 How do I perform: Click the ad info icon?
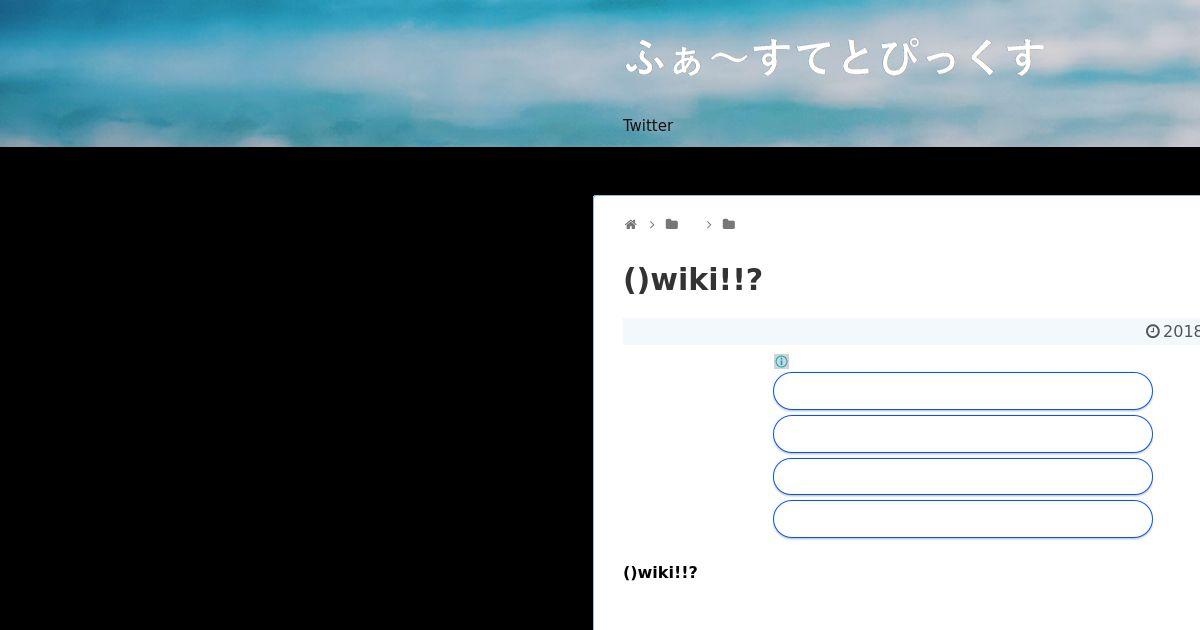(781, 362)
